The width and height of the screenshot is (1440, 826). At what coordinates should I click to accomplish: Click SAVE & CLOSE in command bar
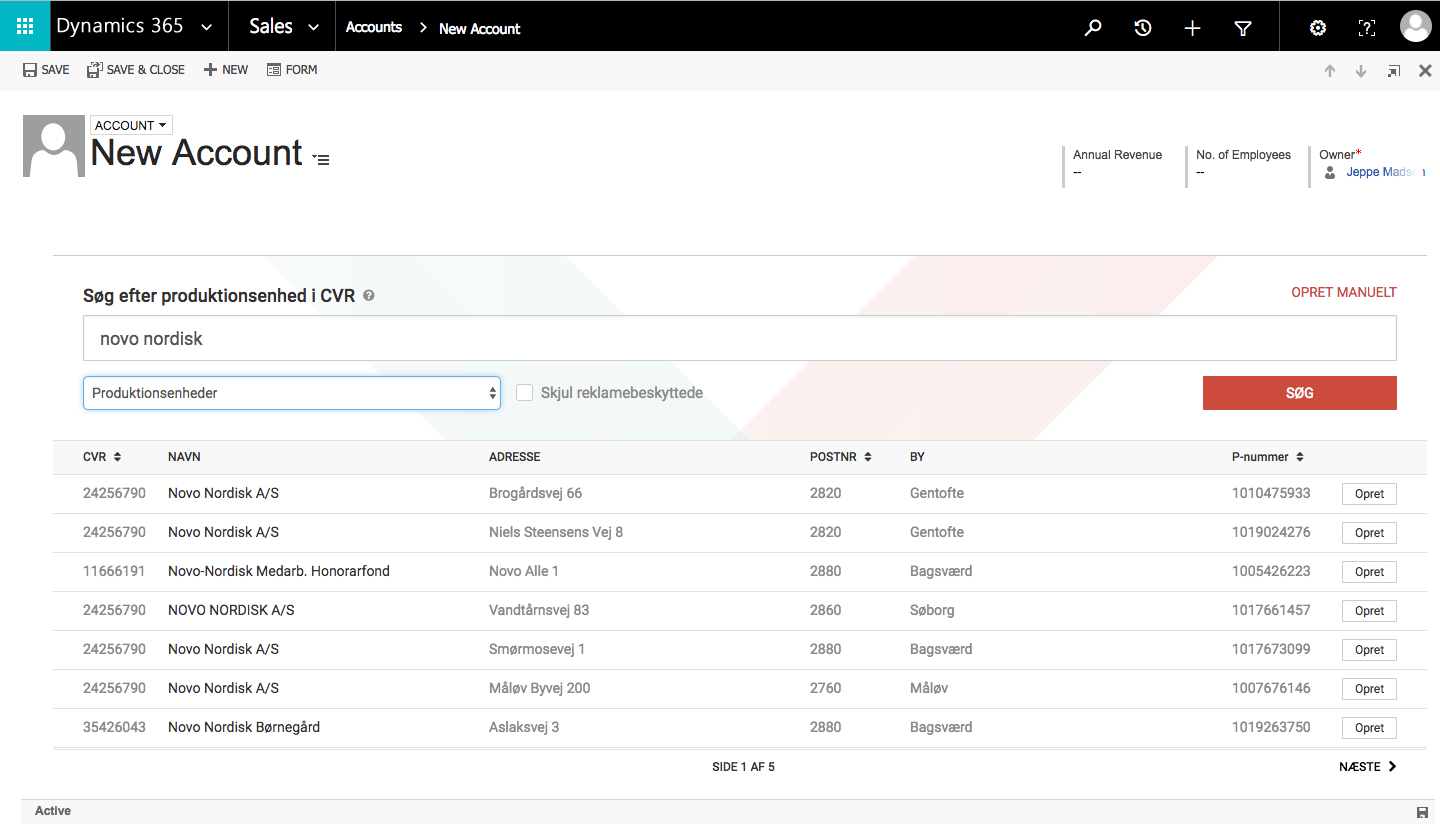[136, 70]
